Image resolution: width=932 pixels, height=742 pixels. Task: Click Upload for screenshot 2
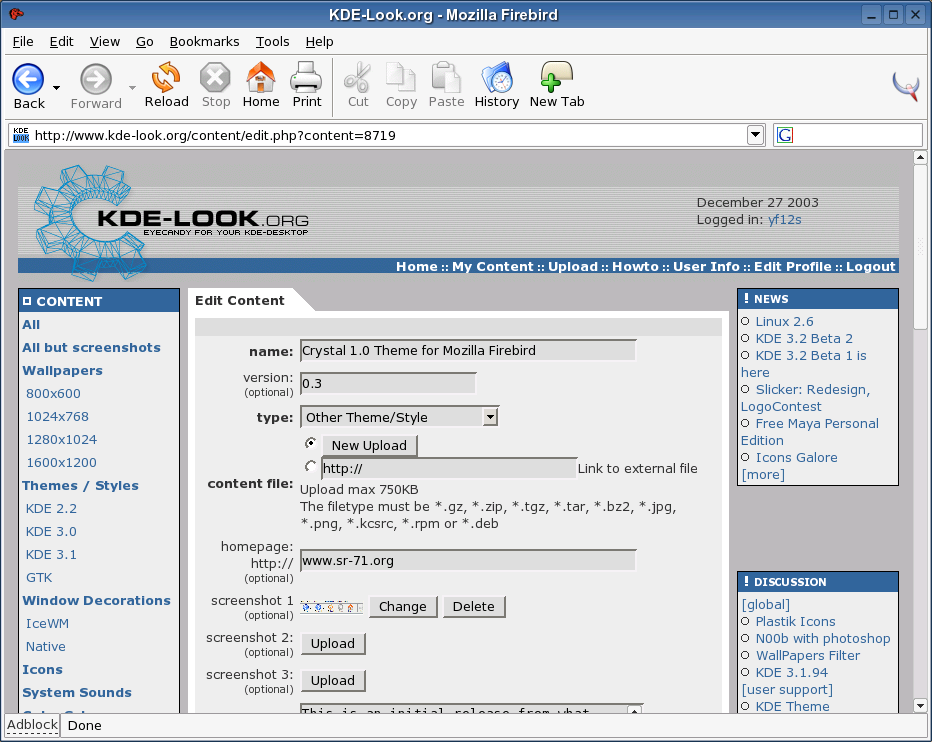333,643
